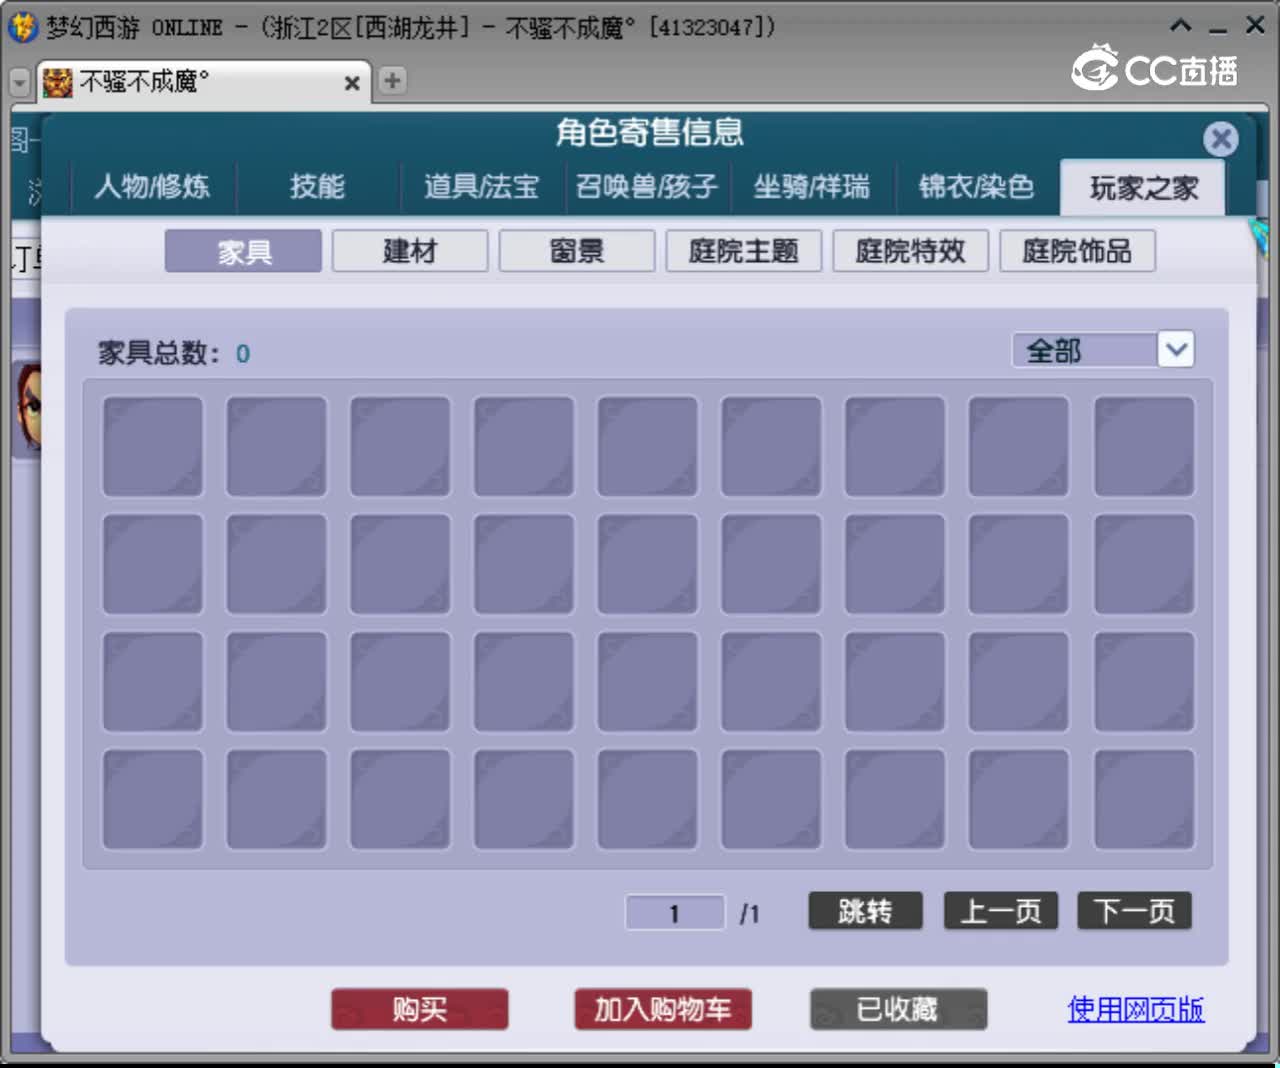Add a new tab with plus icon
Screen dimensions: 1280x1068
coord(393,81)
